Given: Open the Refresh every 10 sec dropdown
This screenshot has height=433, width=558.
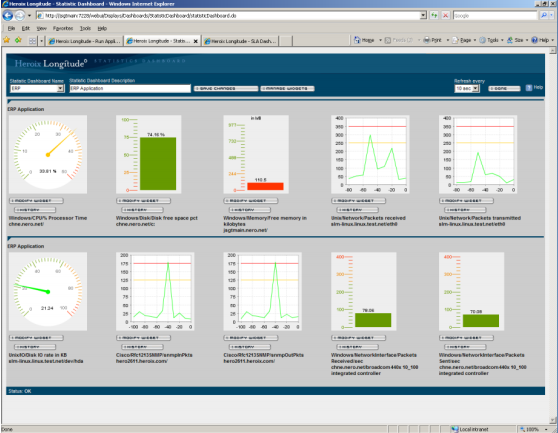Looking at the screenshot, I should tap(475, 88).
